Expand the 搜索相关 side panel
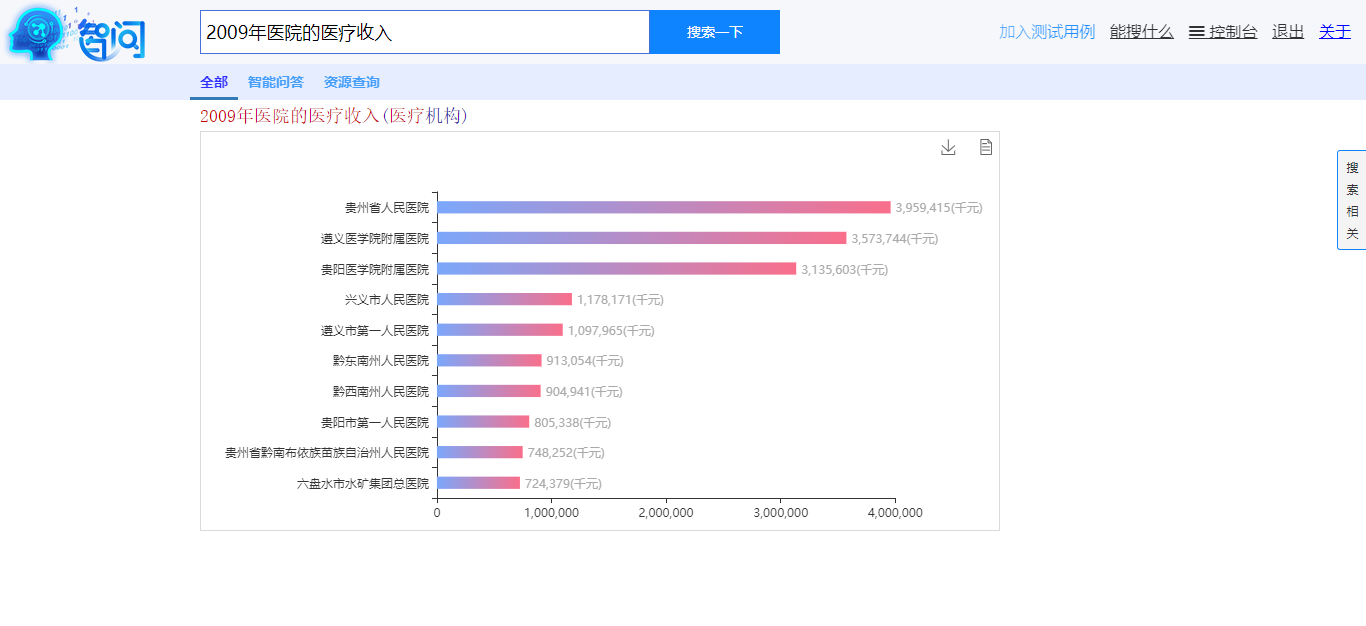1366x626 pixels. (1352, 200)
